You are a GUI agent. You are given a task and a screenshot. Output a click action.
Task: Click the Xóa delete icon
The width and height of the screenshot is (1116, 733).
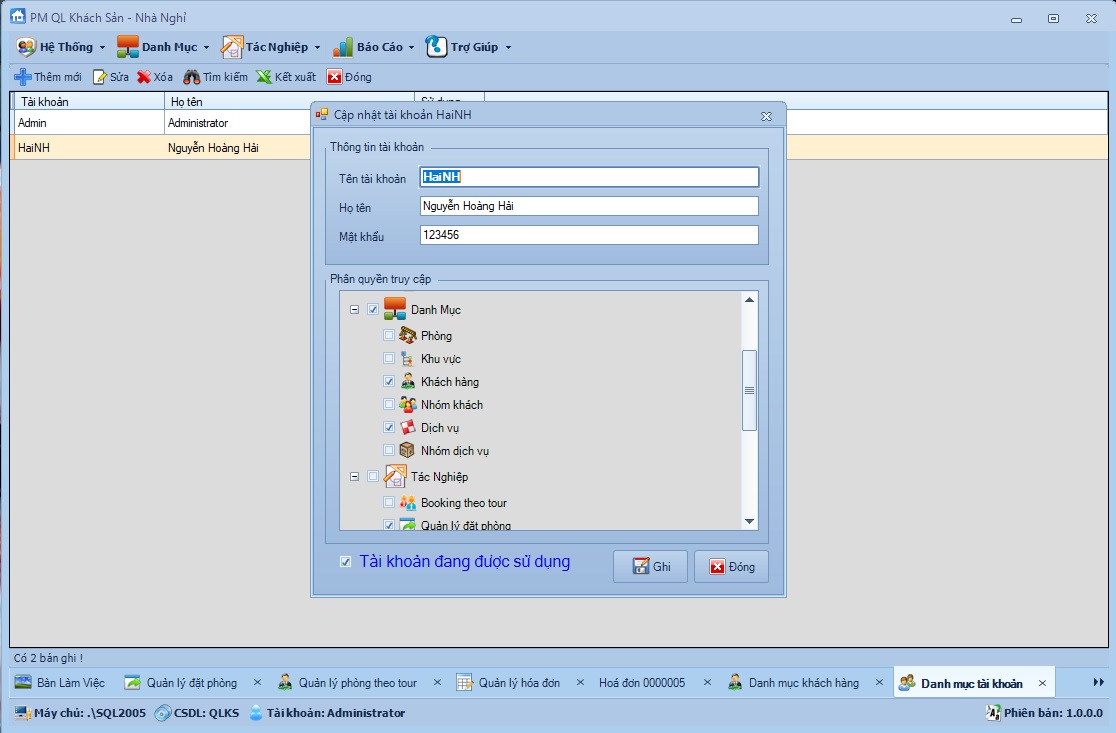144,77
